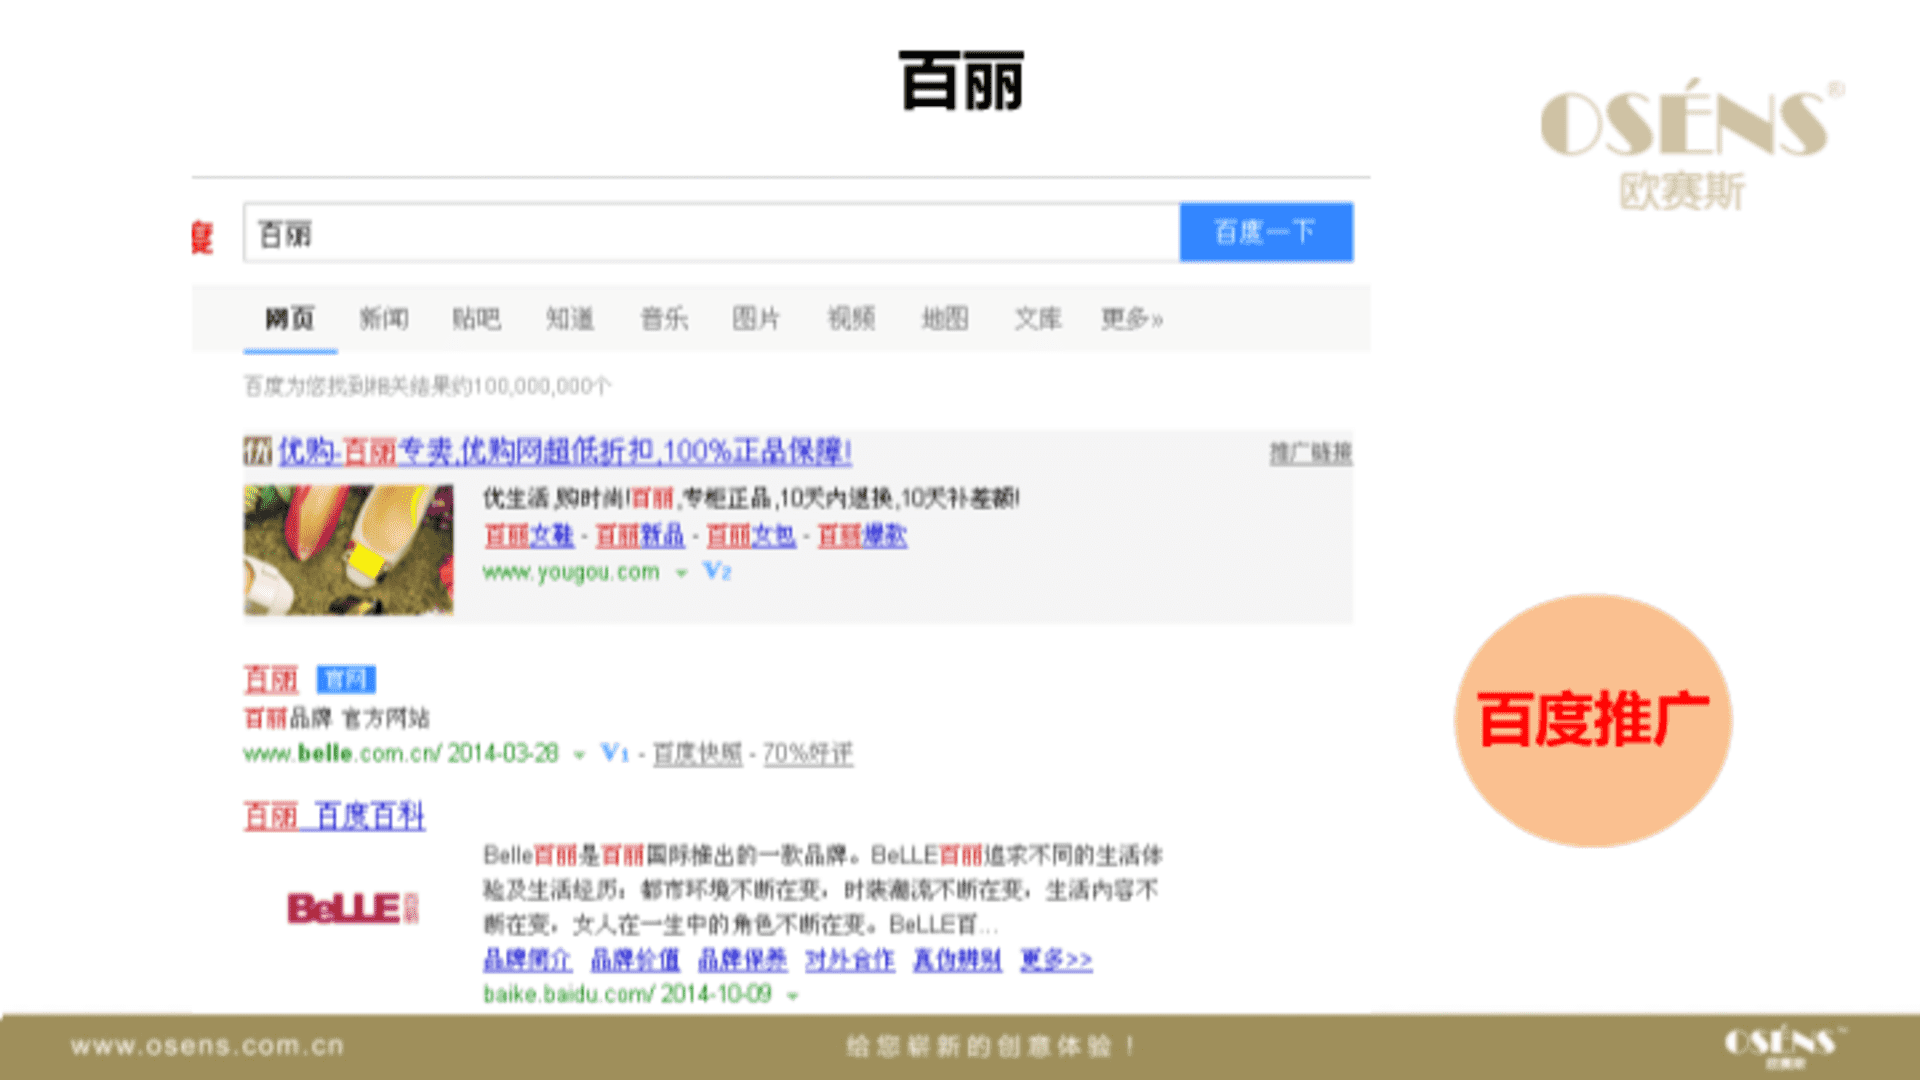This screenshot has height=1080, width=1920.
Task: Click the 优购 favicon beside the ad title
Action: (258, 452)
